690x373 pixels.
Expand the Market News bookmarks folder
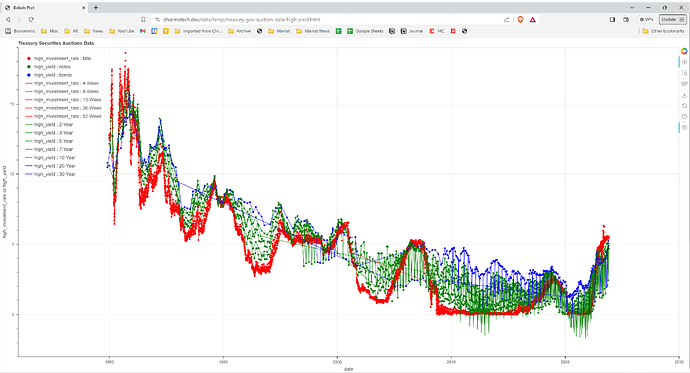click(x=313, y=31)
